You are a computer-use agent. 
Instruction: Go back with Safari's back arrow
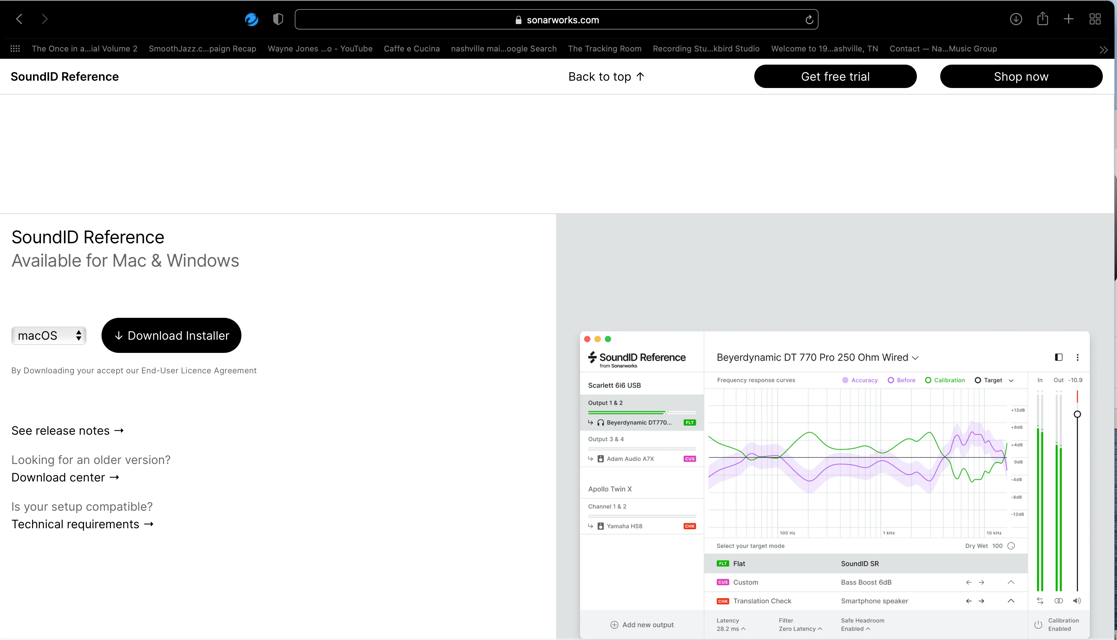coord(19,19)
